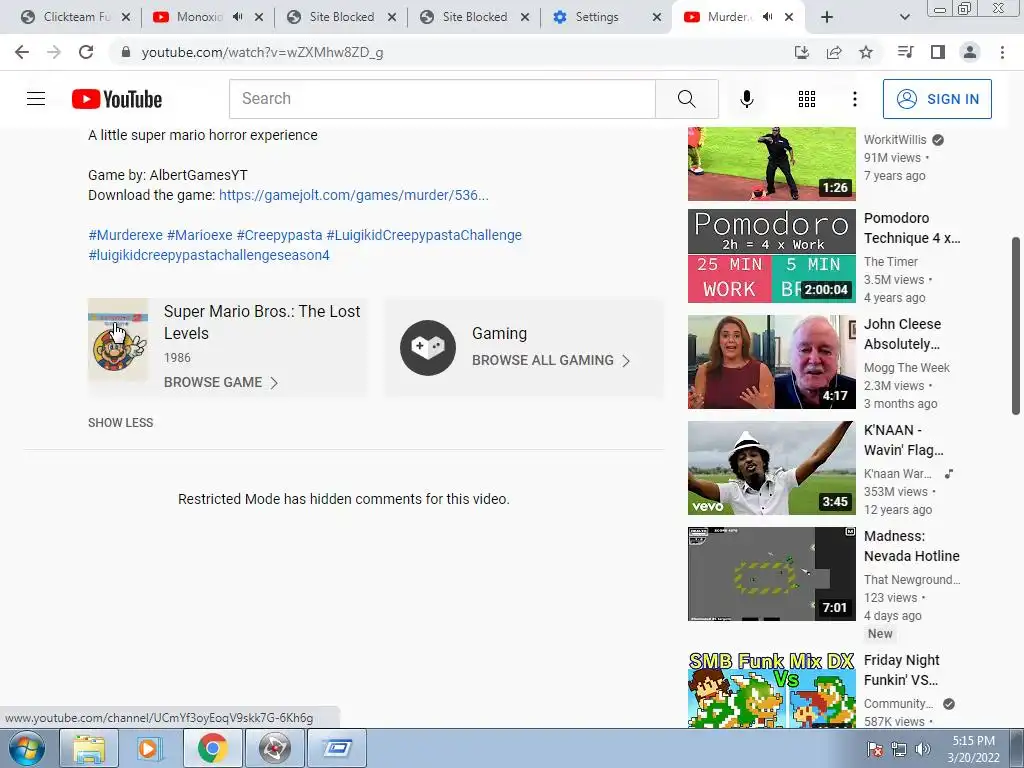Image resolution: width=1024 pixels, height=768 pixels.
Task: Share this page via share icon
Action: coord(834,52)
